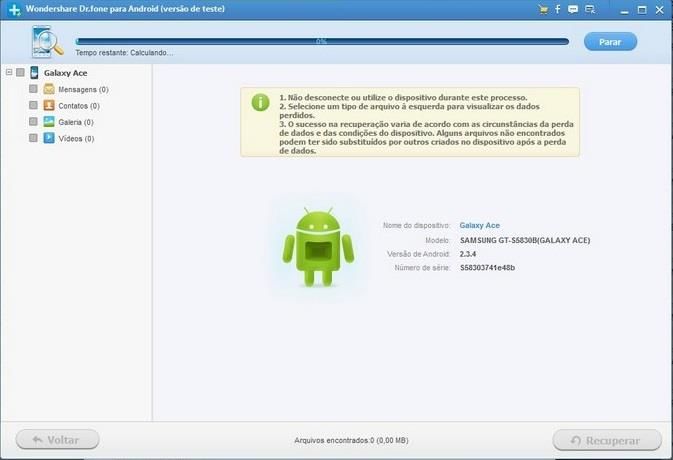The image size is (673, 460).
Task: Click the serial number S58303741e48b
Action: tap(488, 268)
